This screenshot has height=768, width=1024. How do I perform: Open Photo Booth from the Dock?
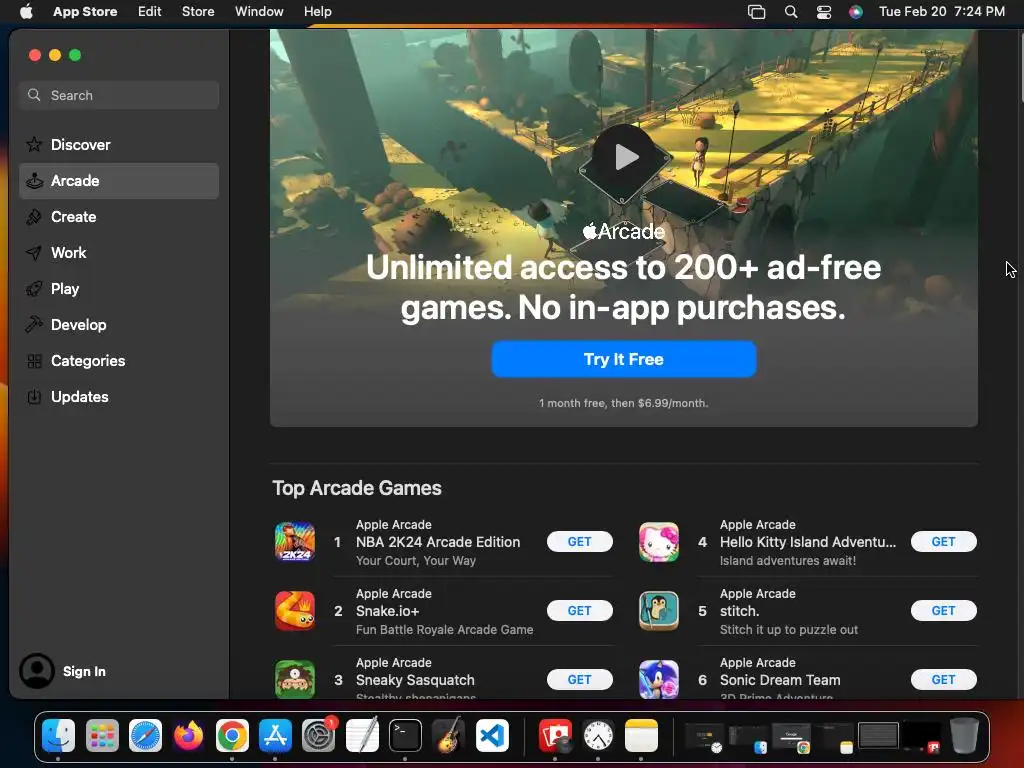pyautogui.click(x=555, y=735)
